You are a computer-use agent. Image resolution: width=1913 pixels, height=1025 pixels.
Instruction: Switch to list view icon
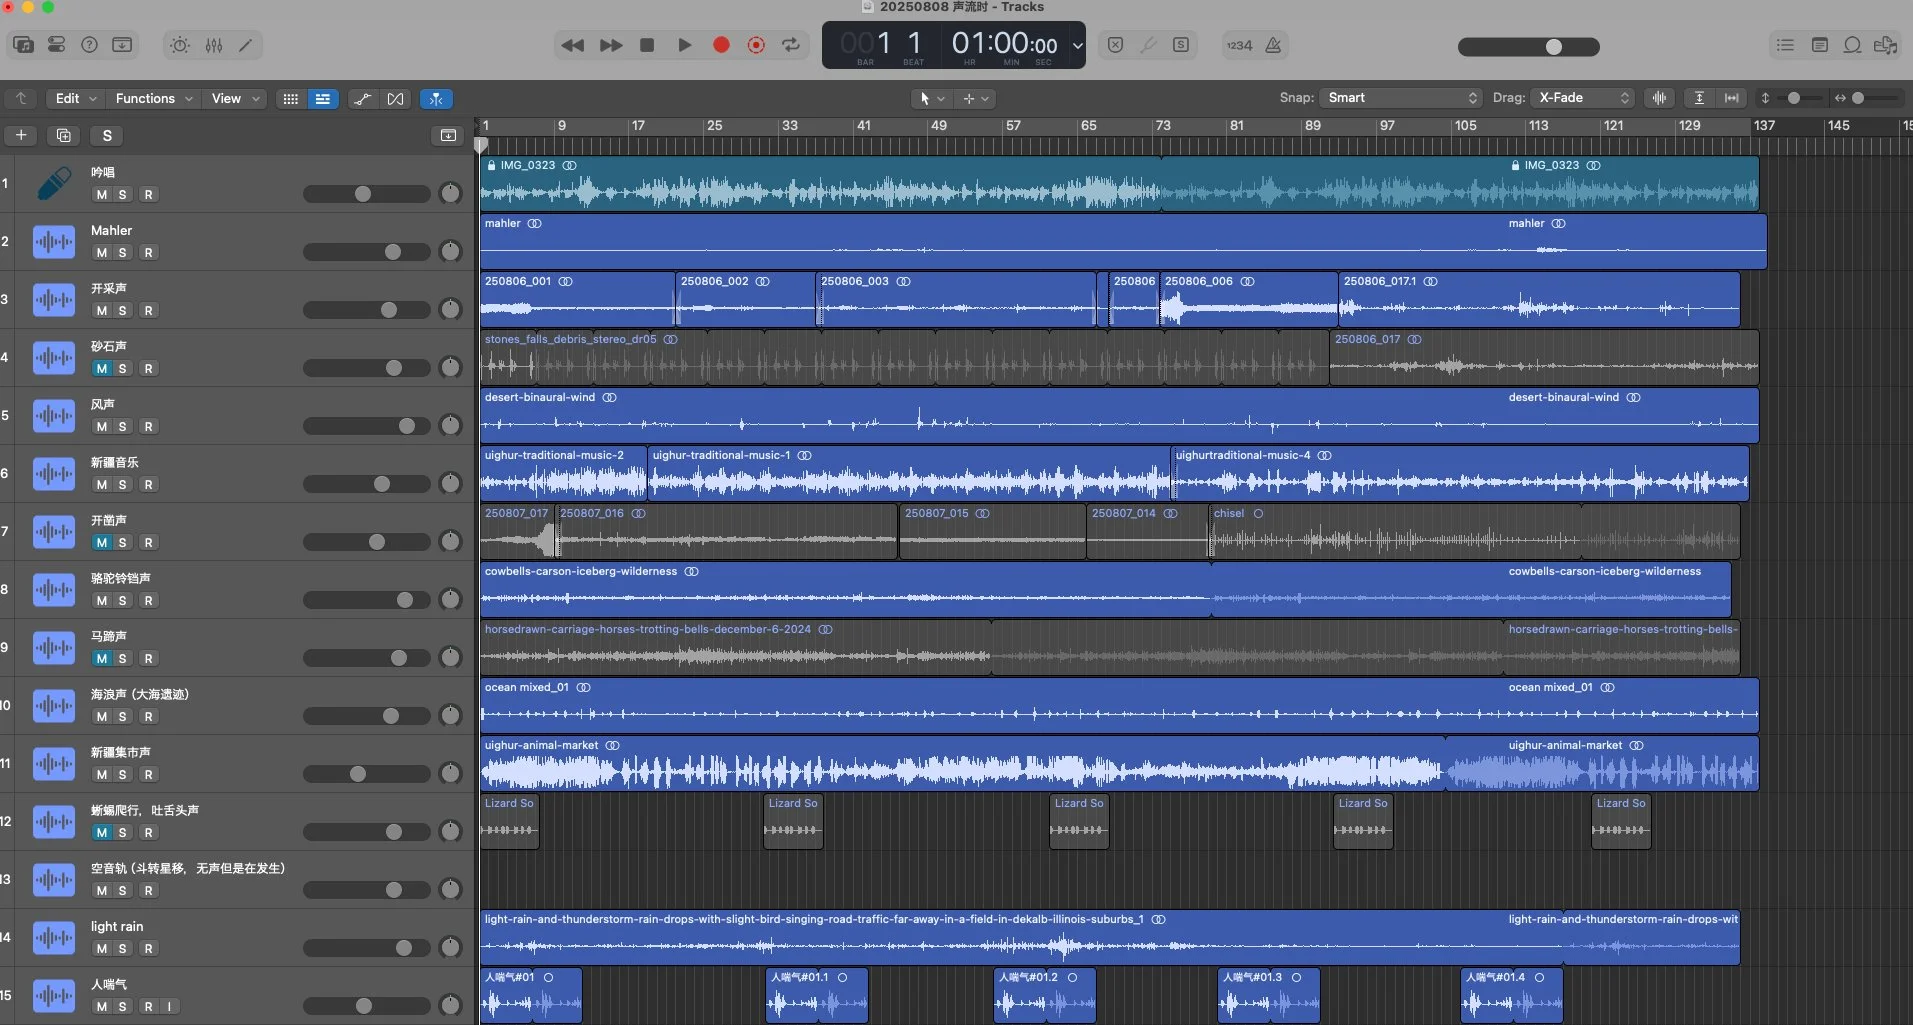(322, 99)
